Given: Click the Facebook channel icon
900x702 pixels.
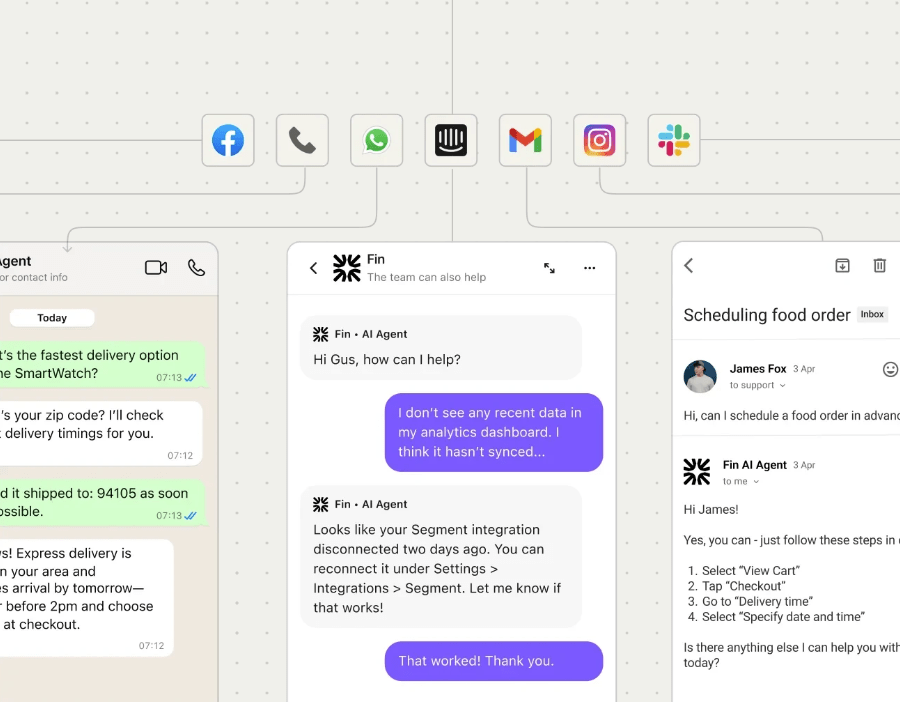Looking at the screenshot, I should click(x=228, y=140).
